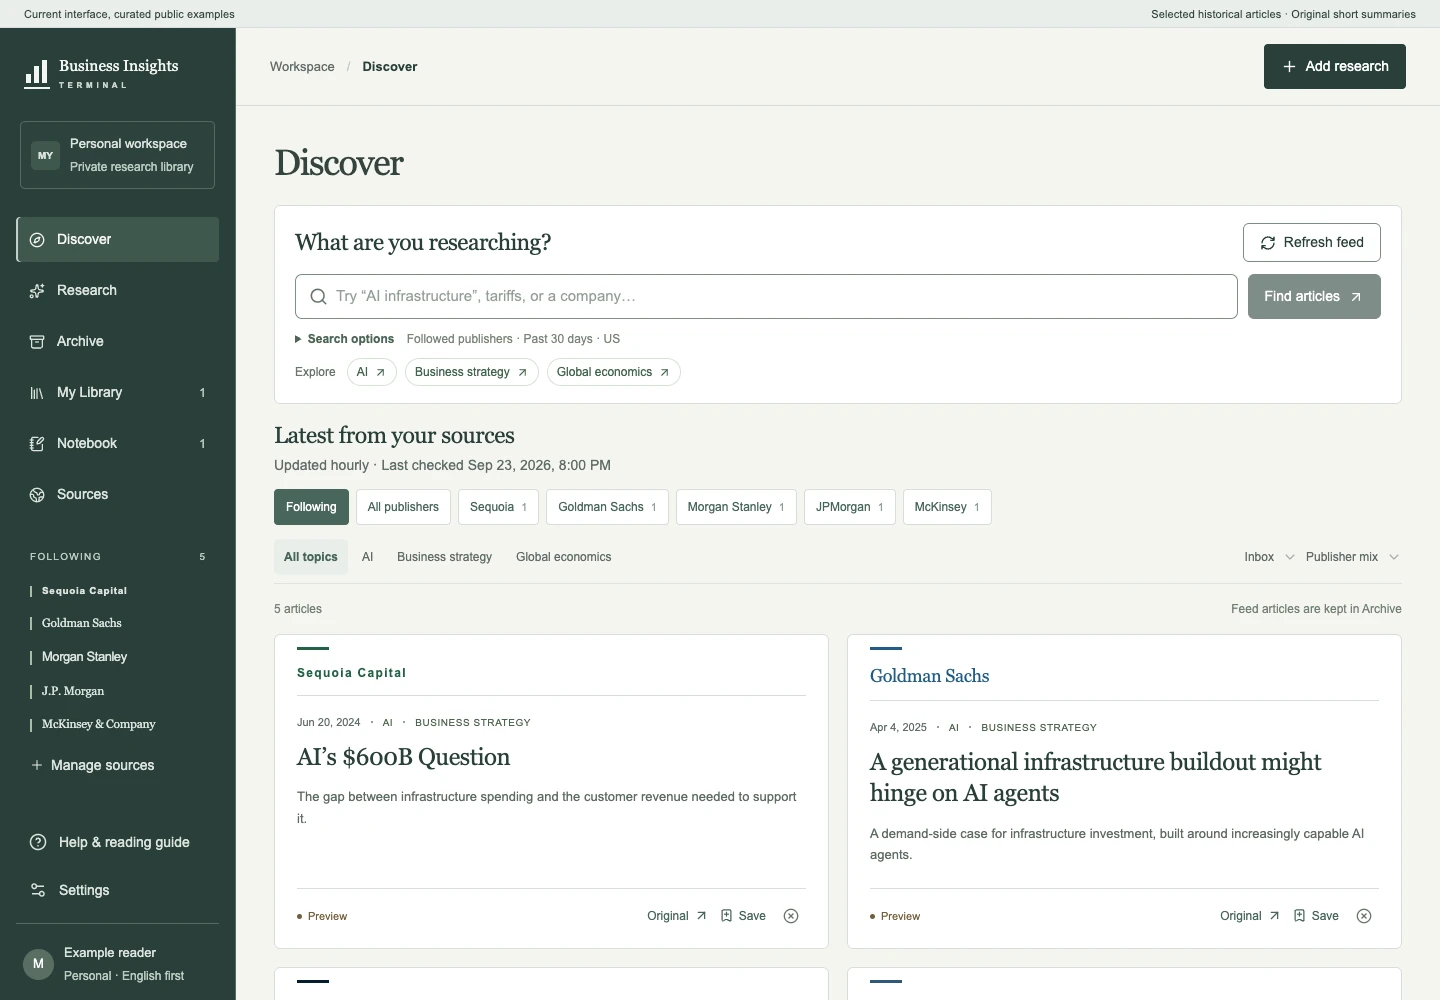Screen dimensions: 1440x1000
Task: Expand the Search options disclosure triangle
Action: (x=298, y=340)
